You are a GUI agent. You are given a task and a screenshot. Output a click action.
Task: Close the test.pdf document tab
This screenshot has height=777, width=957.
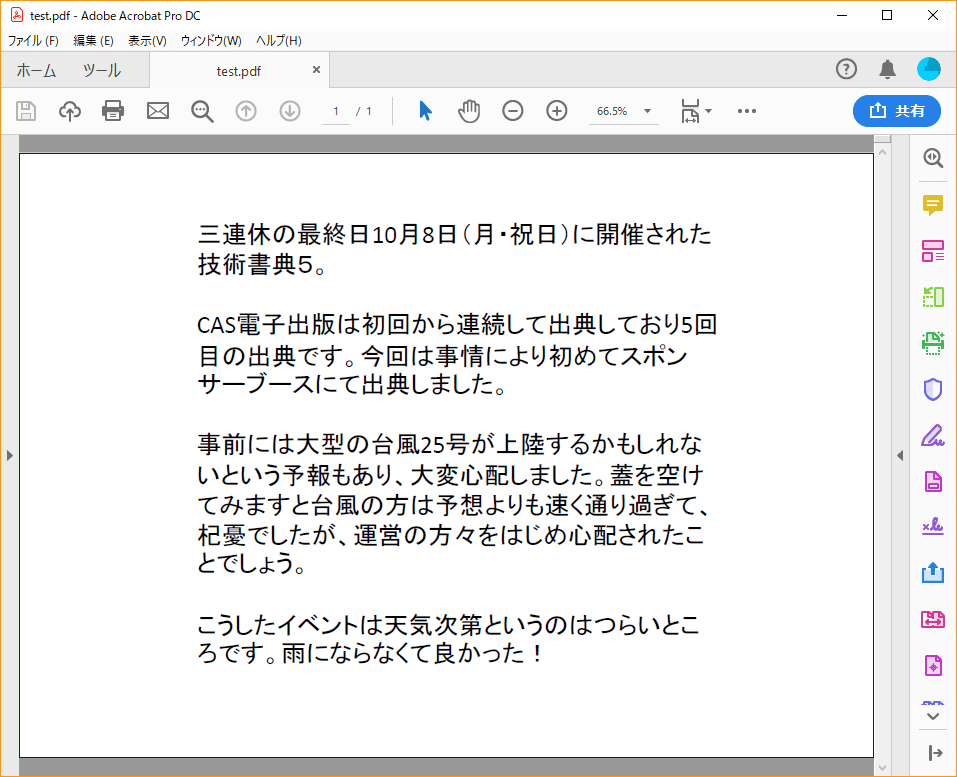(316, 70)
